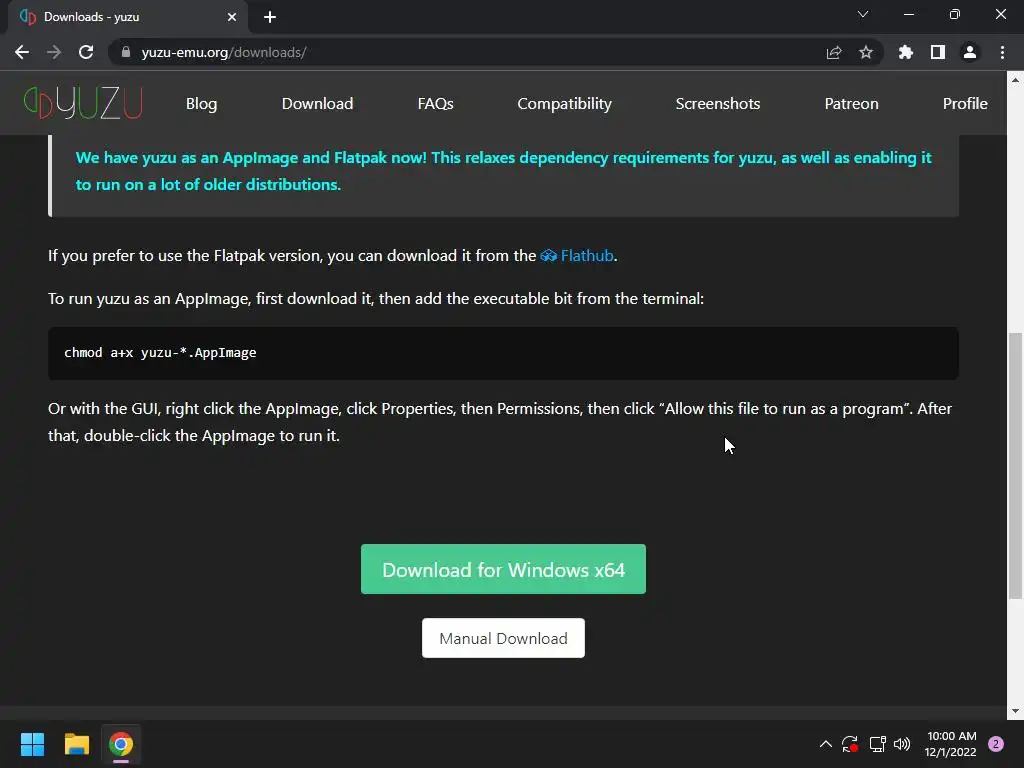Expand the tab search chevron

(x=863, y=14)
